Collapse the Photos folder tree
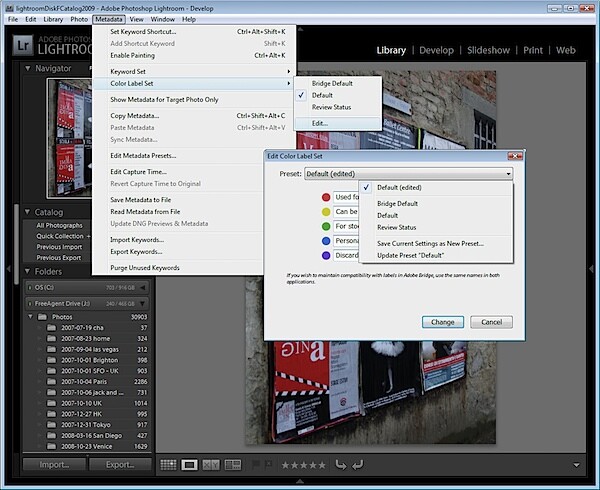The height and width of the screenshot is (490, 600). point(30,317)
